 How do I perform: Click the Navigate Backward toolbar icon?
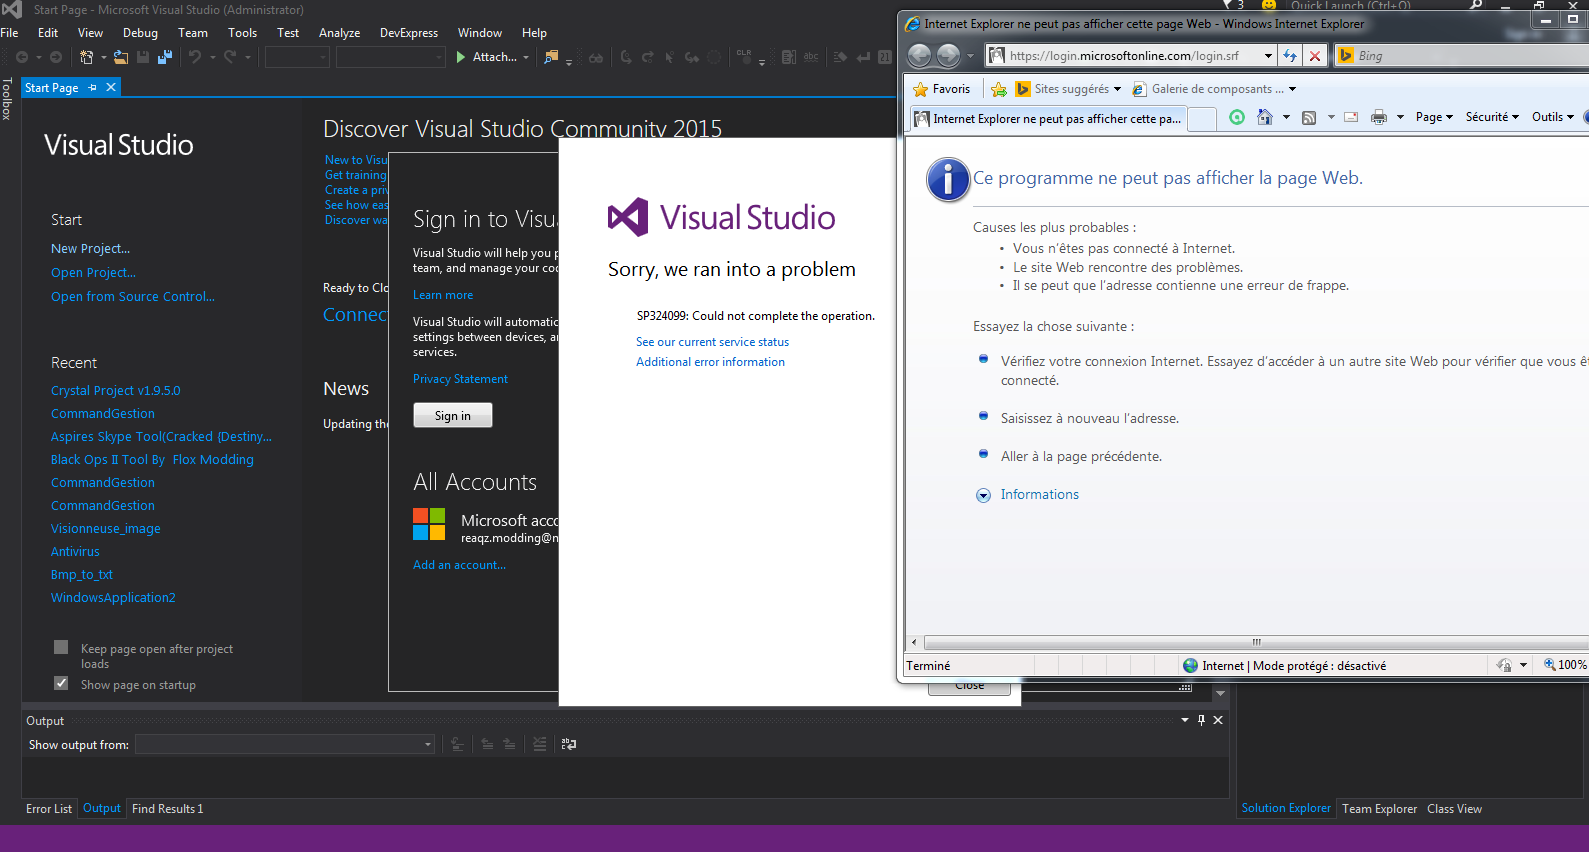(x=21, y=57)
